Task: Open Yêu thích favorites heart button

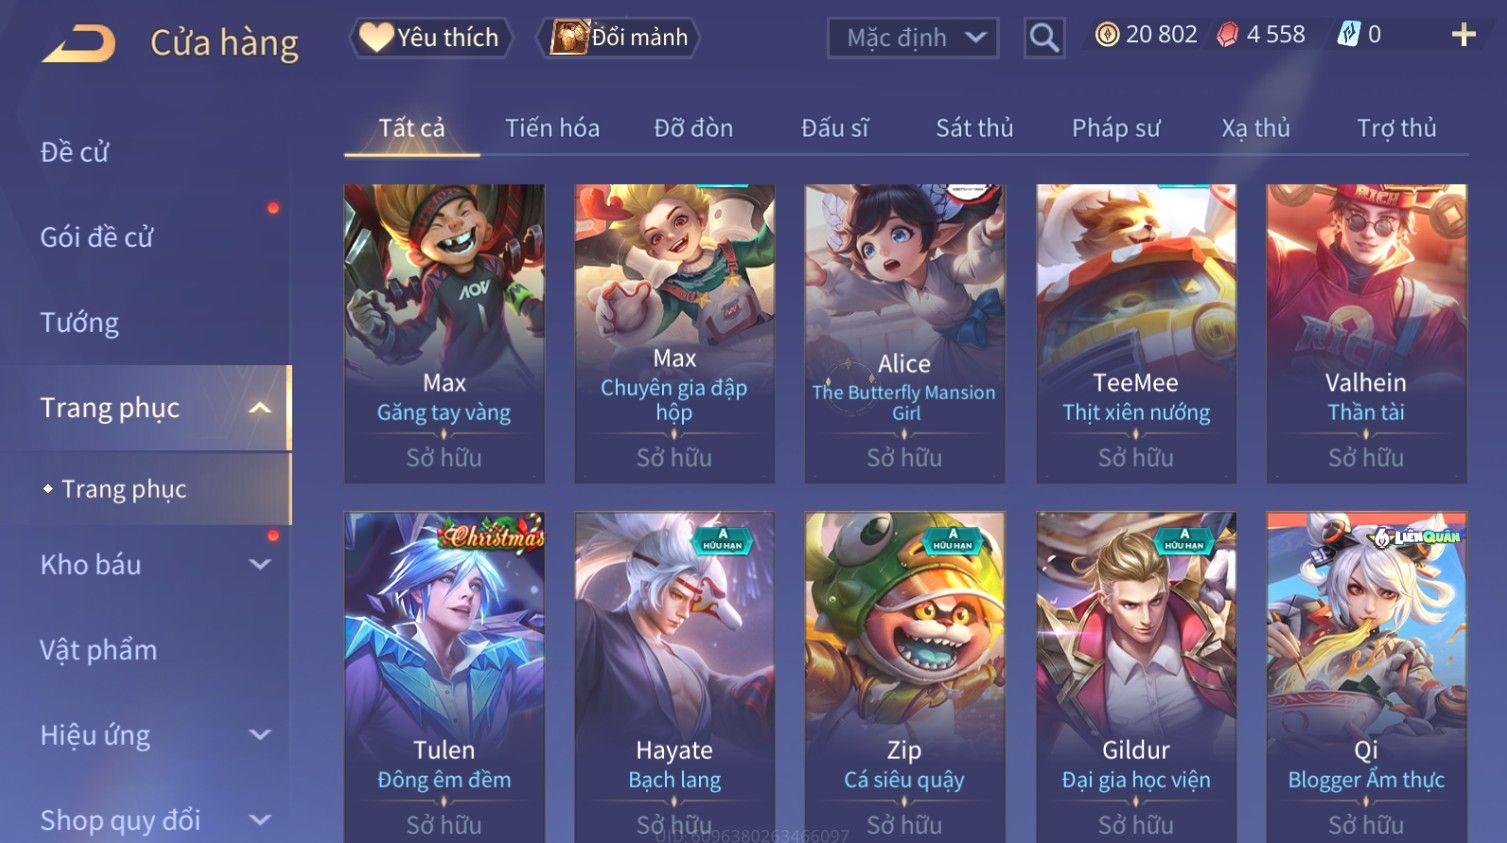Action: point(431,38)
